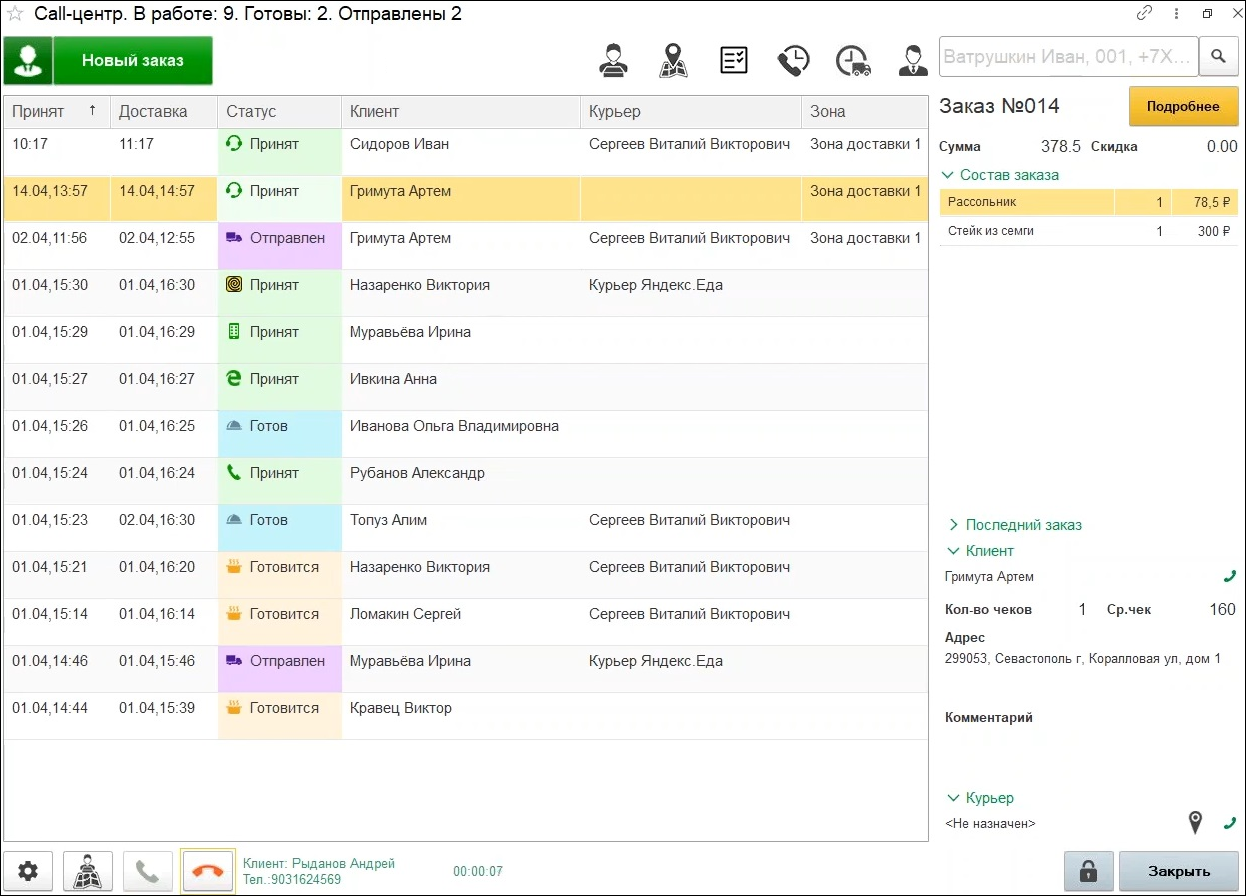Open settings gear at bottom left
This screenshot has width=1246, height=896.
pyautogui.click(x=28, y=871)
